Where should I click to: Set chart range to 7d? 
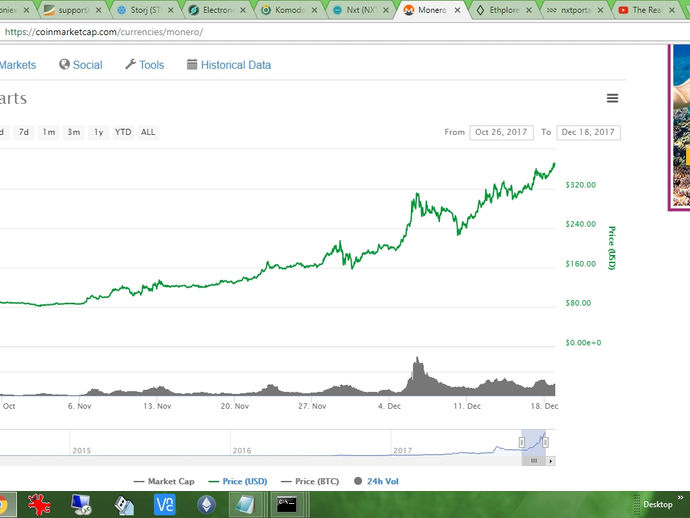coord(24,132)
